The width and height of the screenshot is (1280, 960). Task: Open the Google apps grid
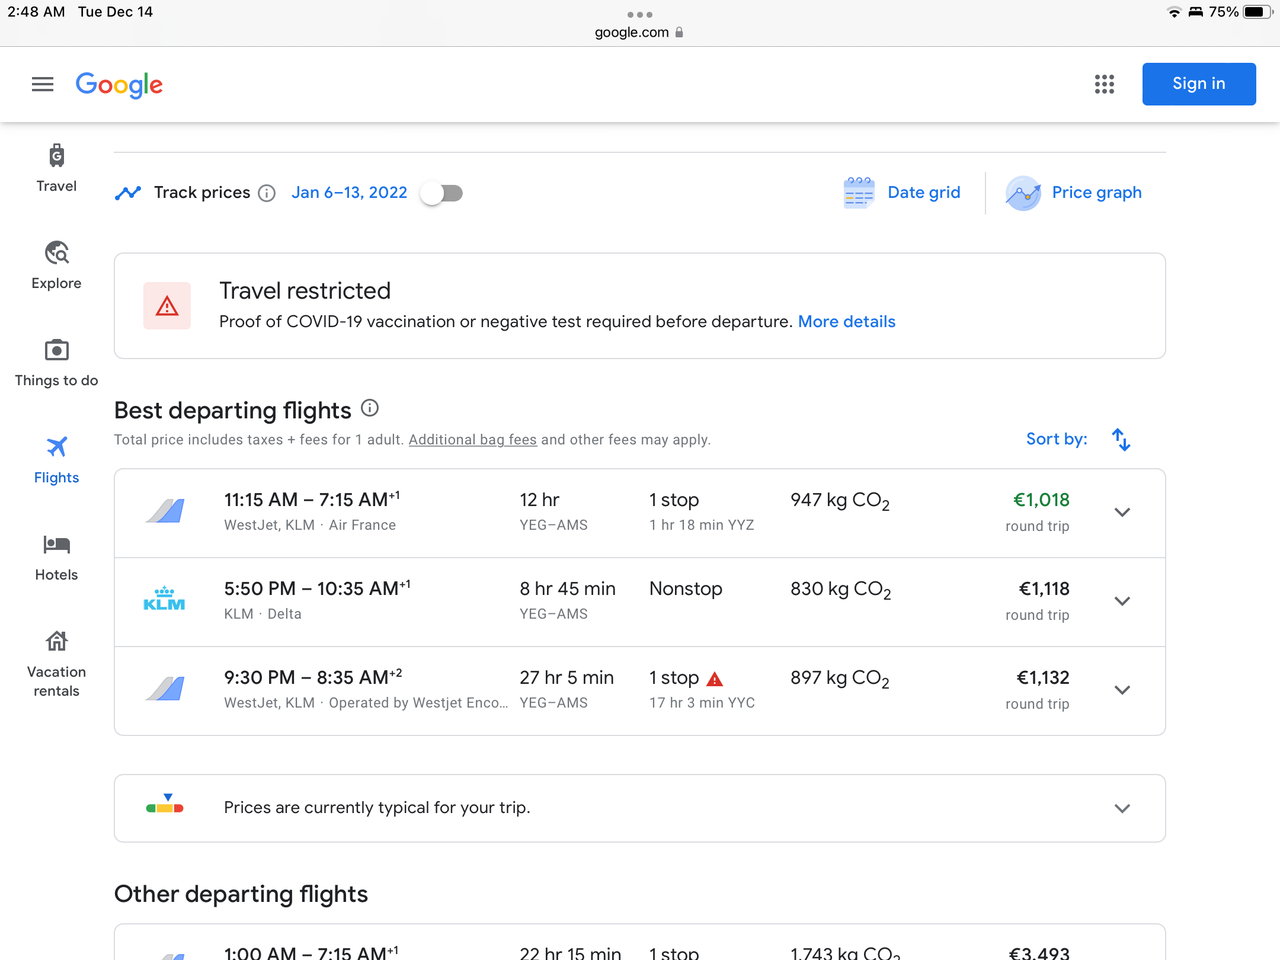[1104, 85]
